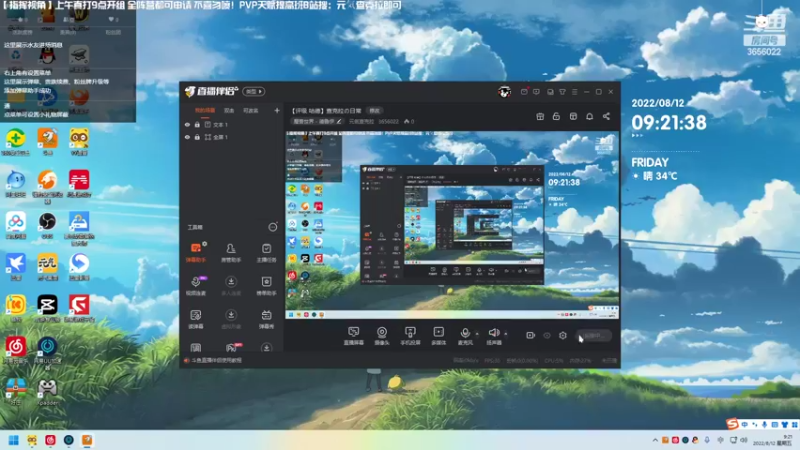Click the stream preview canvas
The height and width of the screenshot is (450, 800).
click(452, 225)
